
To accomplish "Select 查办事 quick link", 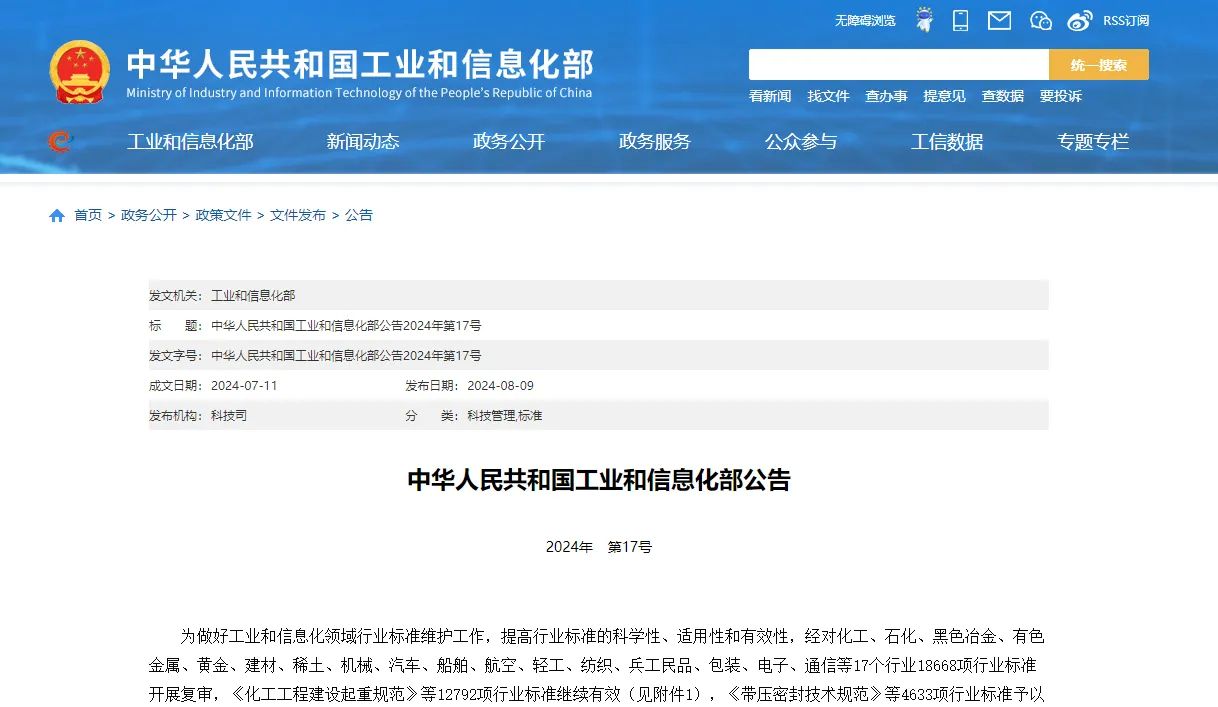I will coord(886,96).
